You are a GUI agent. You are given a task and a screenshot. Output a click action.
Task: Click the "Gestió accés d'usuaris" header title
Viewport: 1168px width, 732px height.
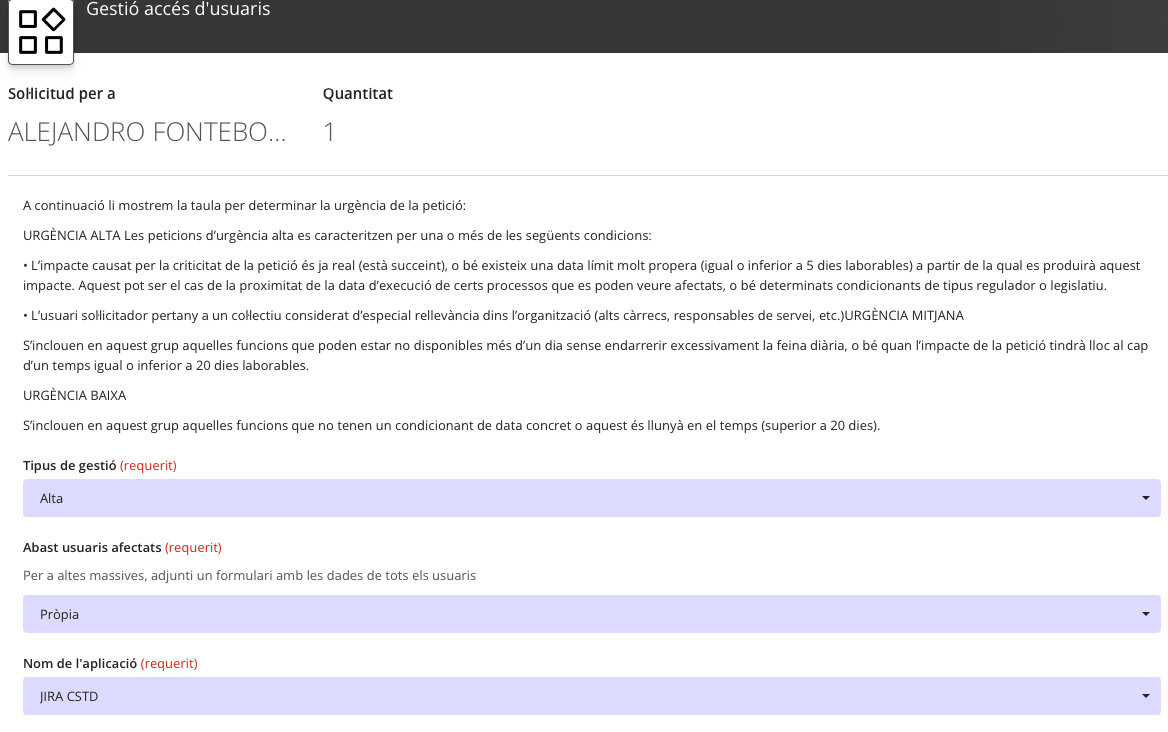(x=178, y=10)
